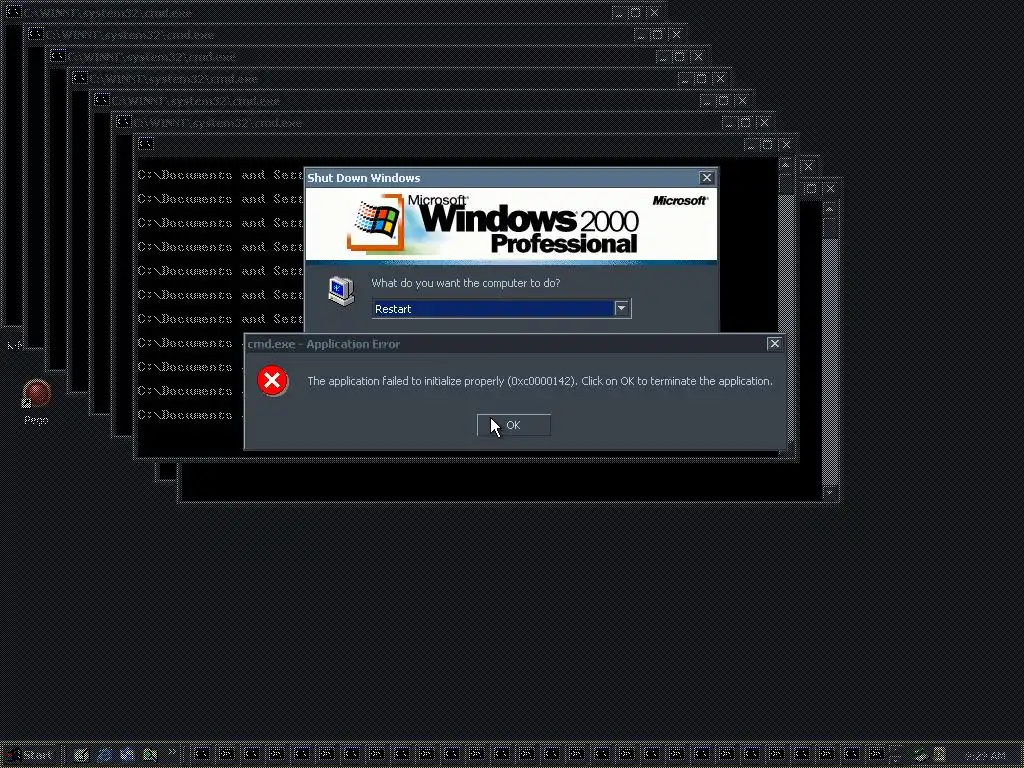The width and height of the screenshot is (1024, 768).
Task: Open system menu icon of rearmost cmd.exe window
Action: pyautogui.click(x=13, y=12)
